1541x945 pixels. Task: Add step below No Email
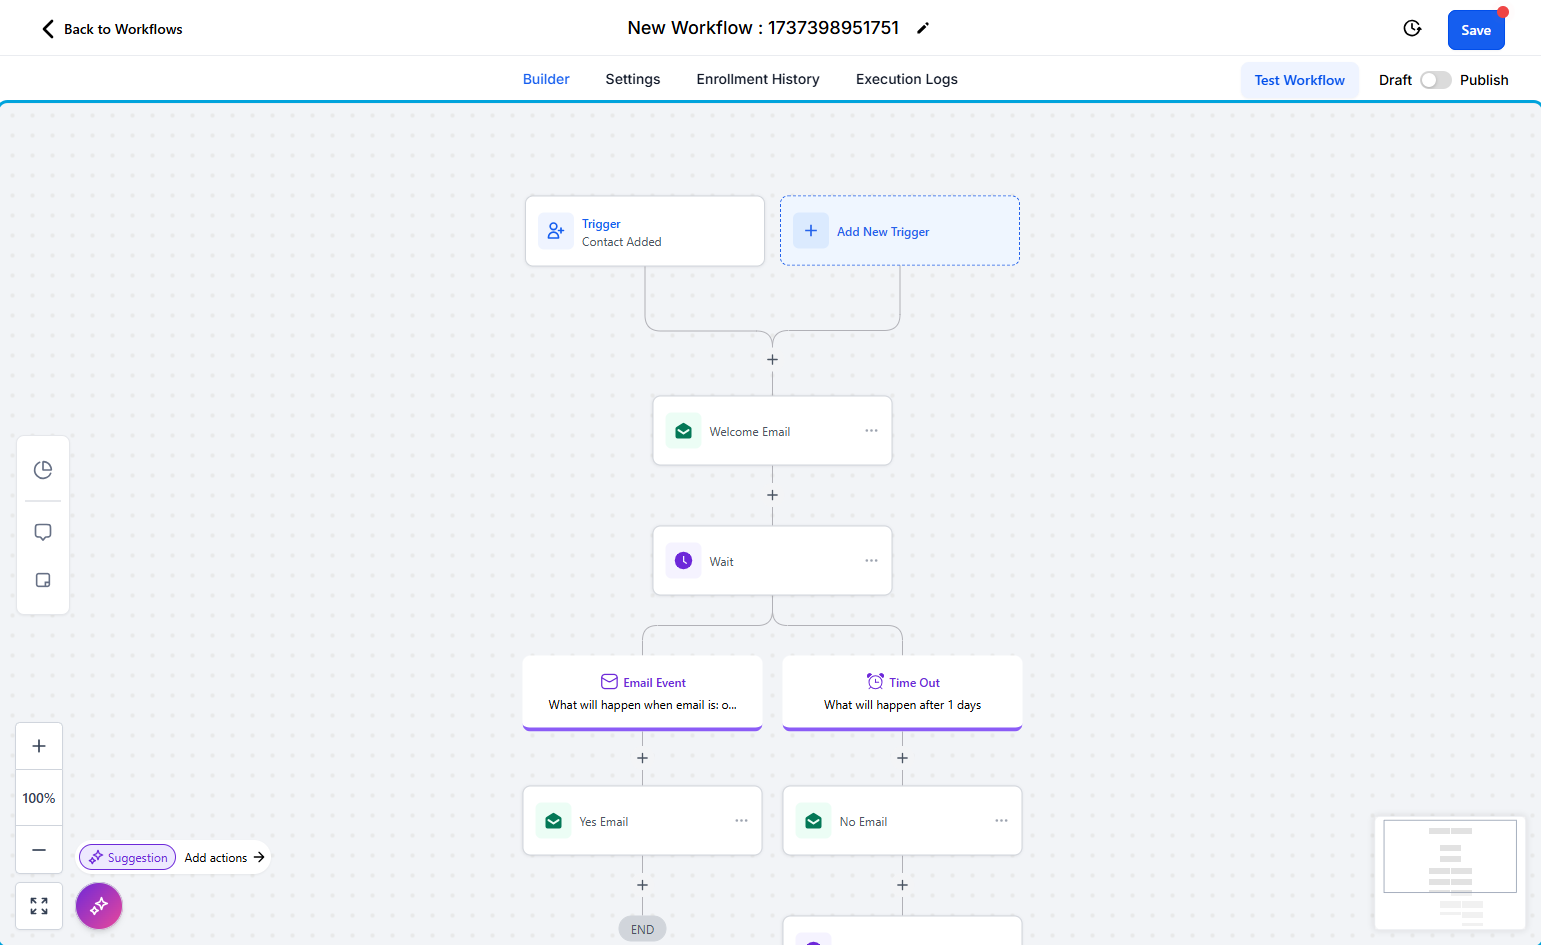(902, 885)
